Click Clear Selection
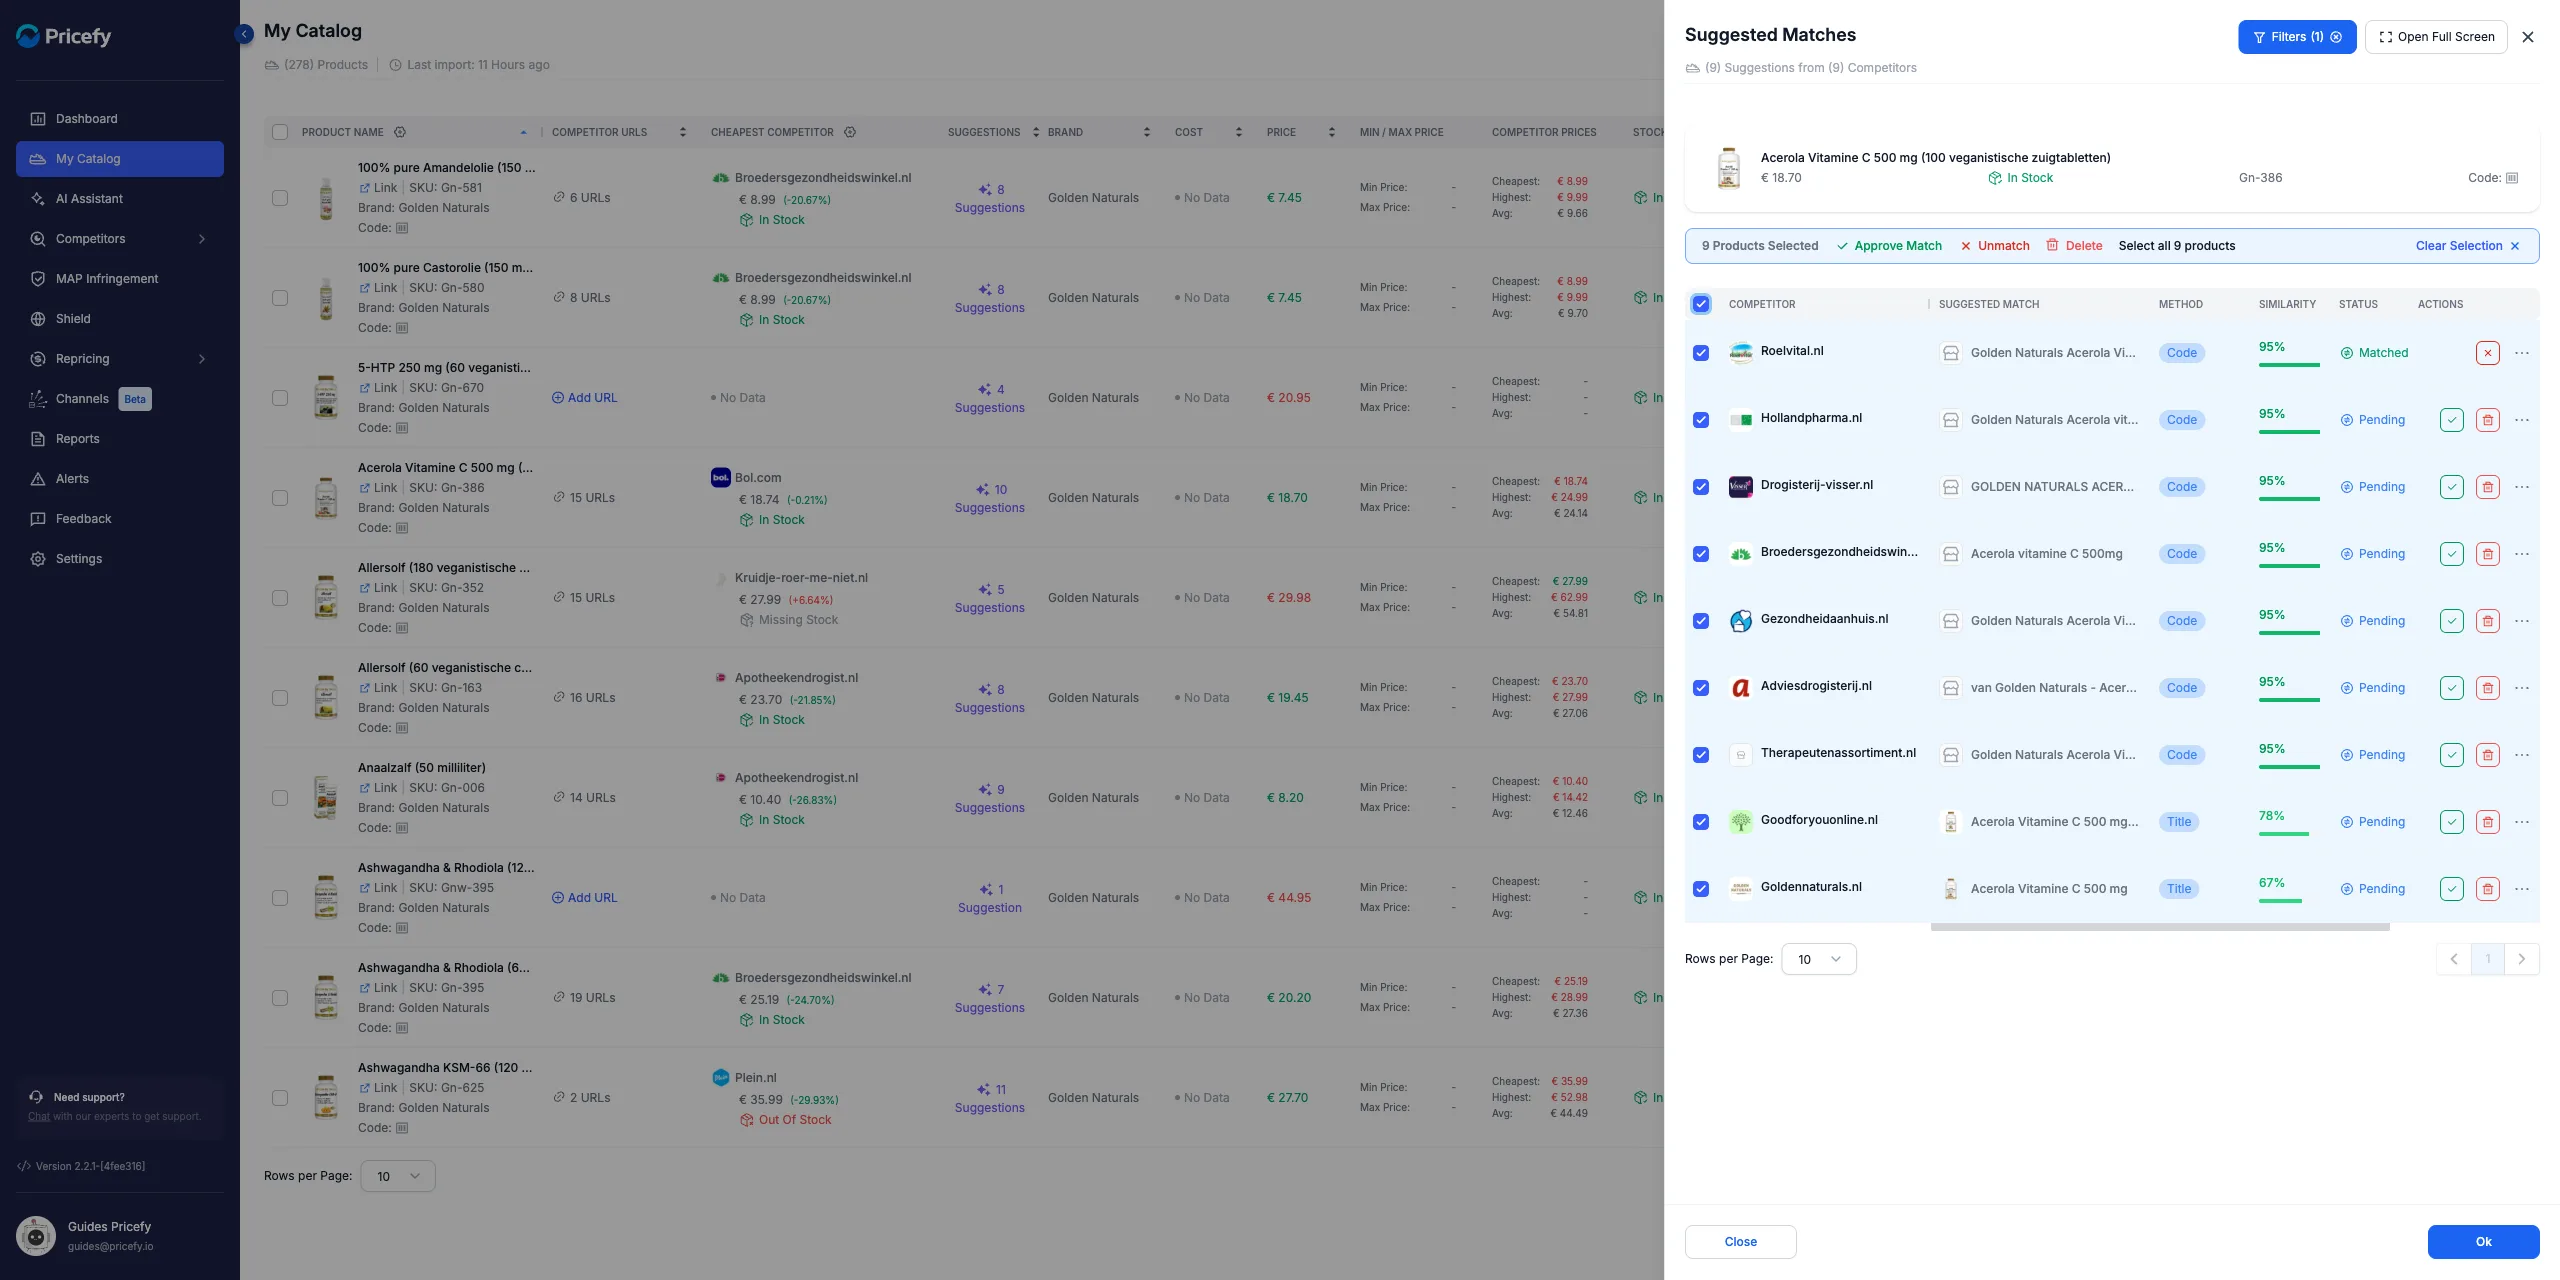 [2468, 246]
